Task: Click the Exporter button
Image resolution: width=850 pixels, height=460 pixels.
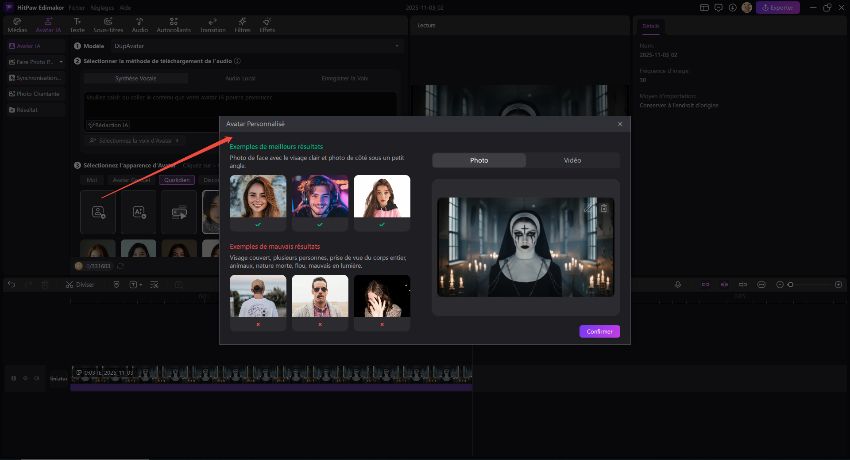Action: point(777,7)
